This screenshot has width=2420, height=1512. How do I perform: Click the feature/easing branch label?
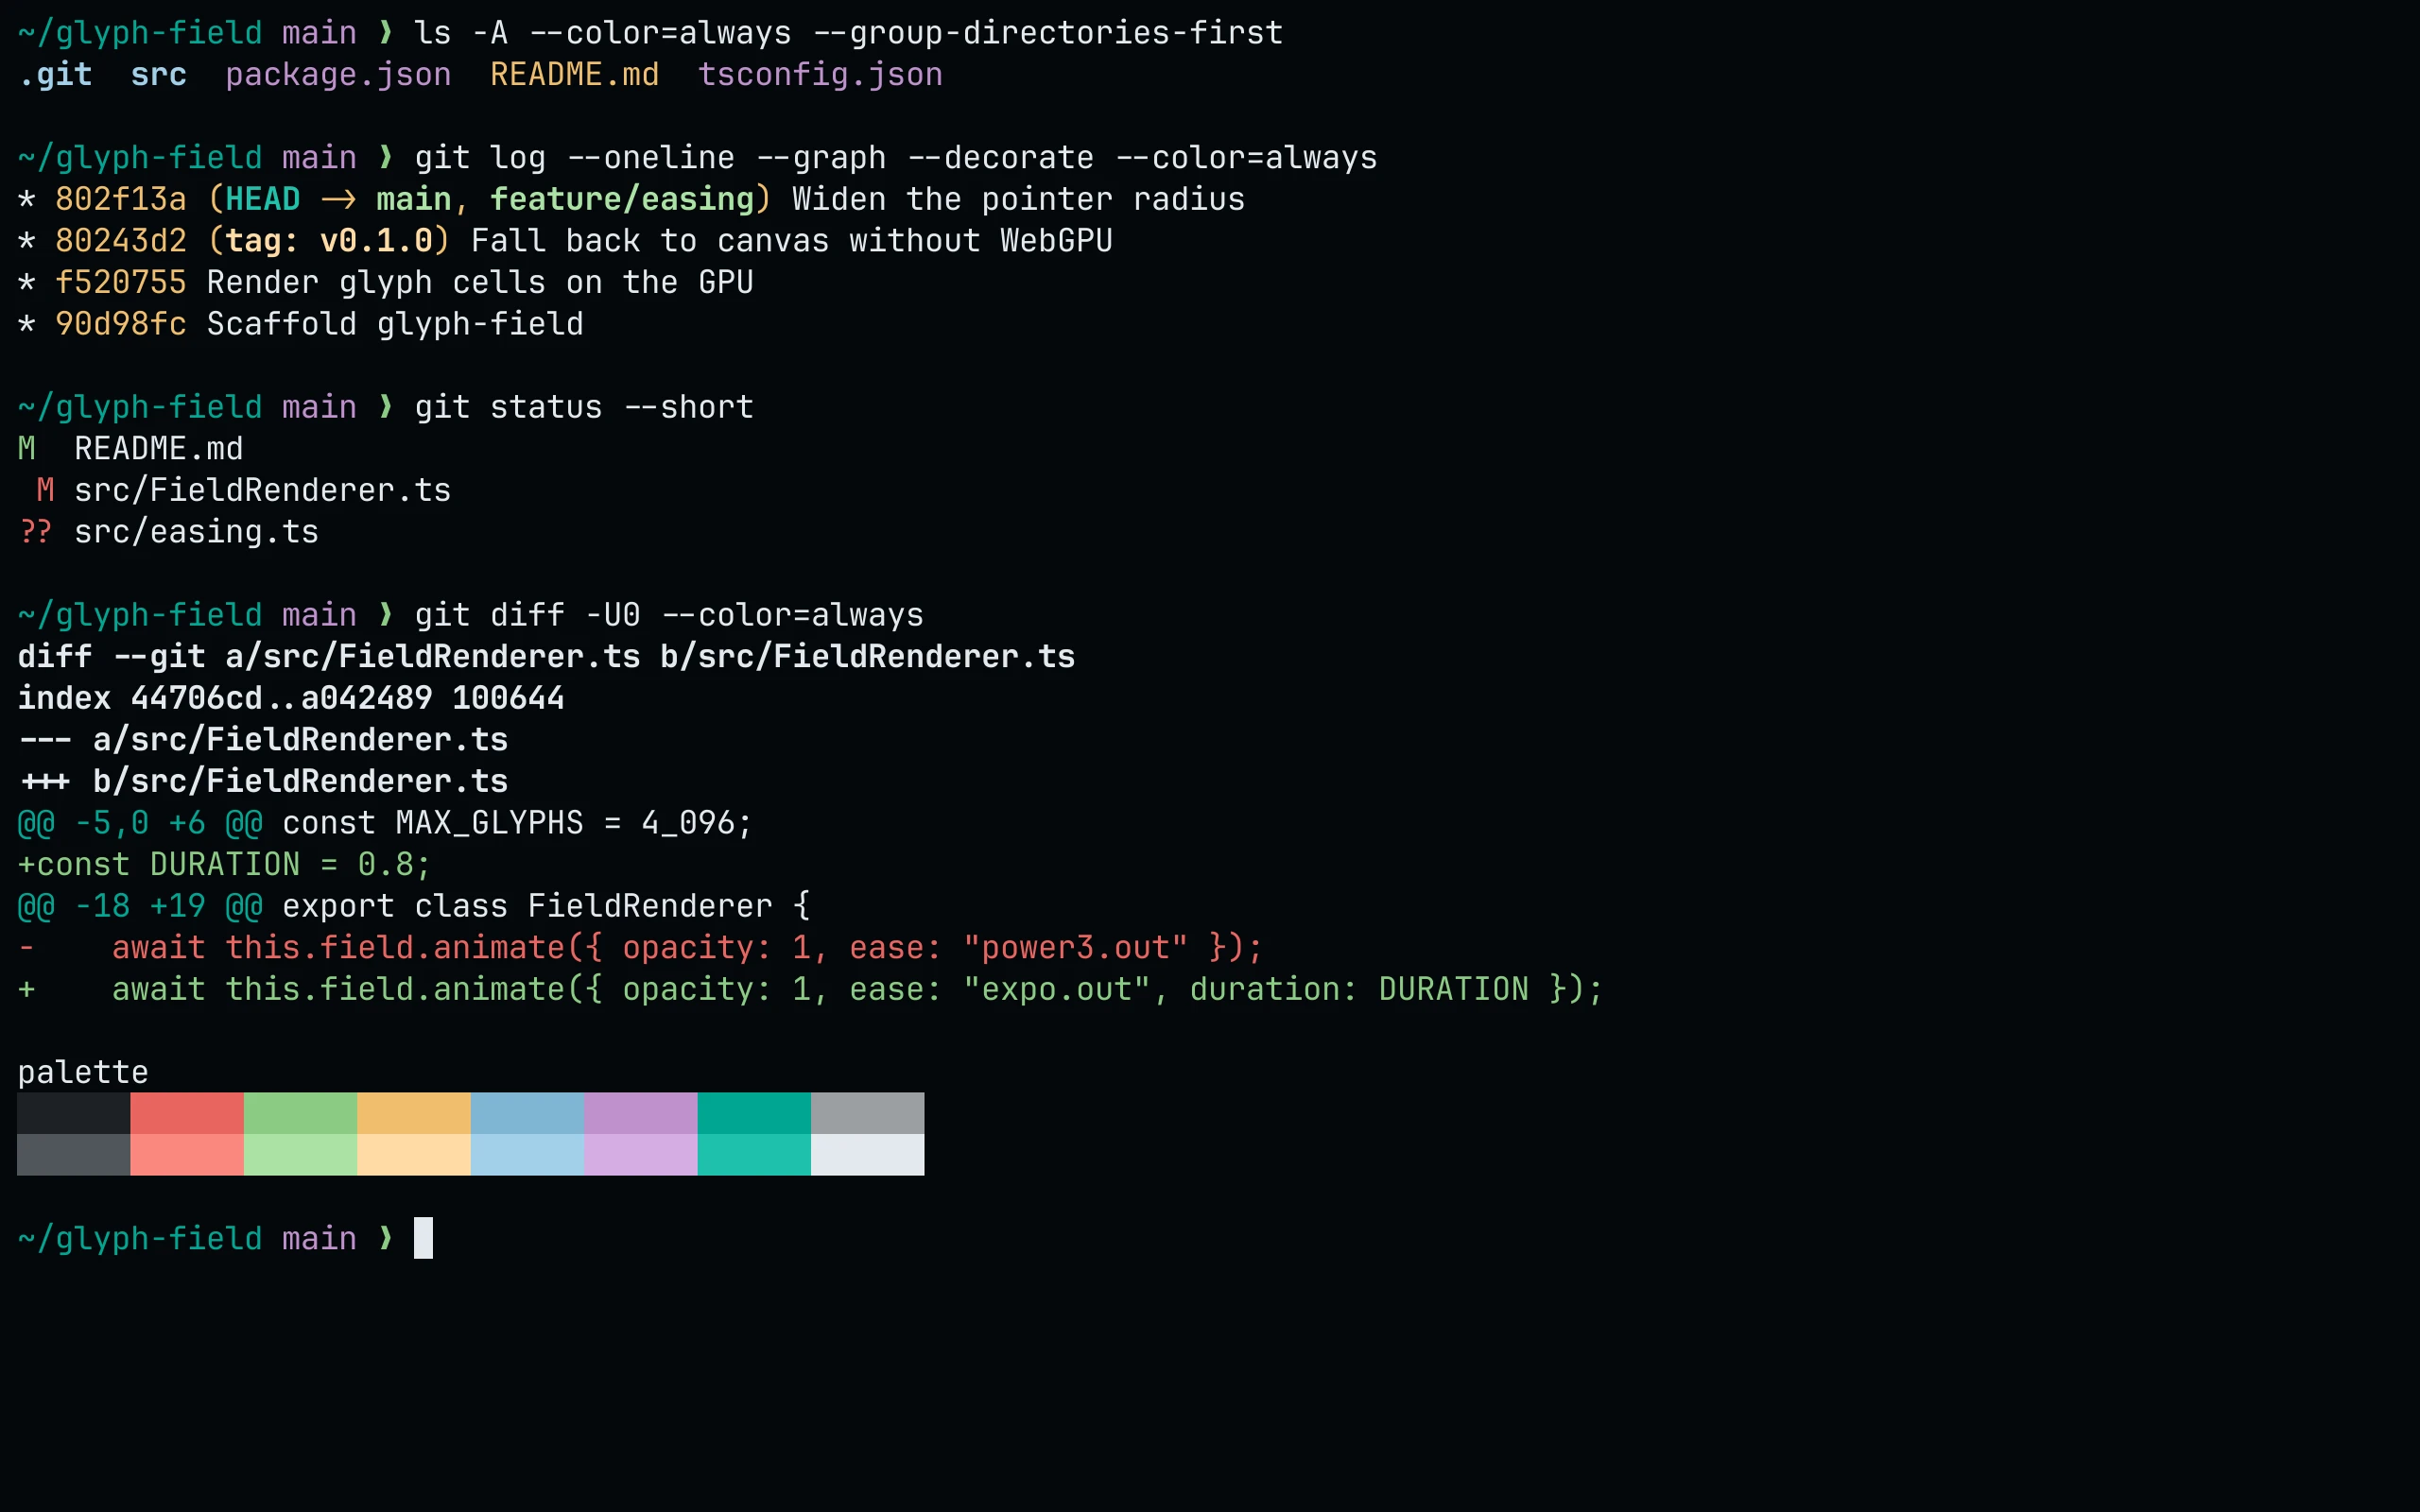[622, 199]
